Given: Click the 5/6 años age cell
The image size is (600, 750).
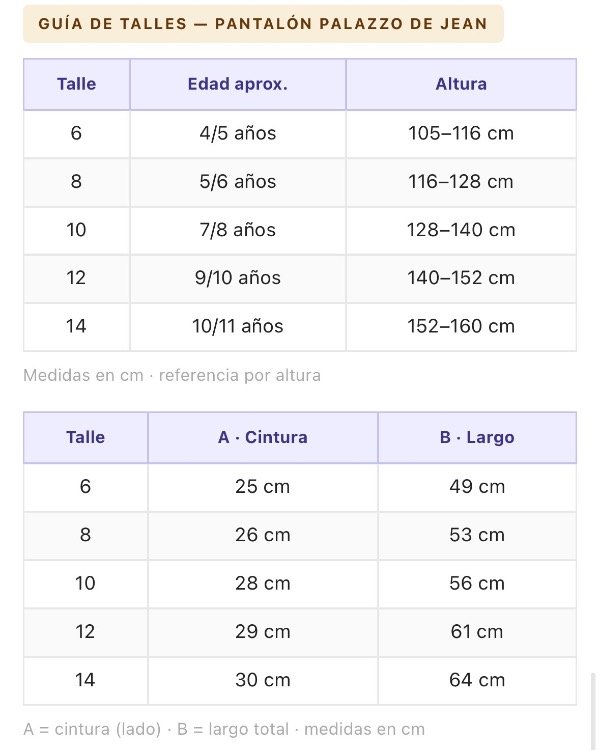Looking at the screenshot, I should pyautogui.click(x=238, y=182).
